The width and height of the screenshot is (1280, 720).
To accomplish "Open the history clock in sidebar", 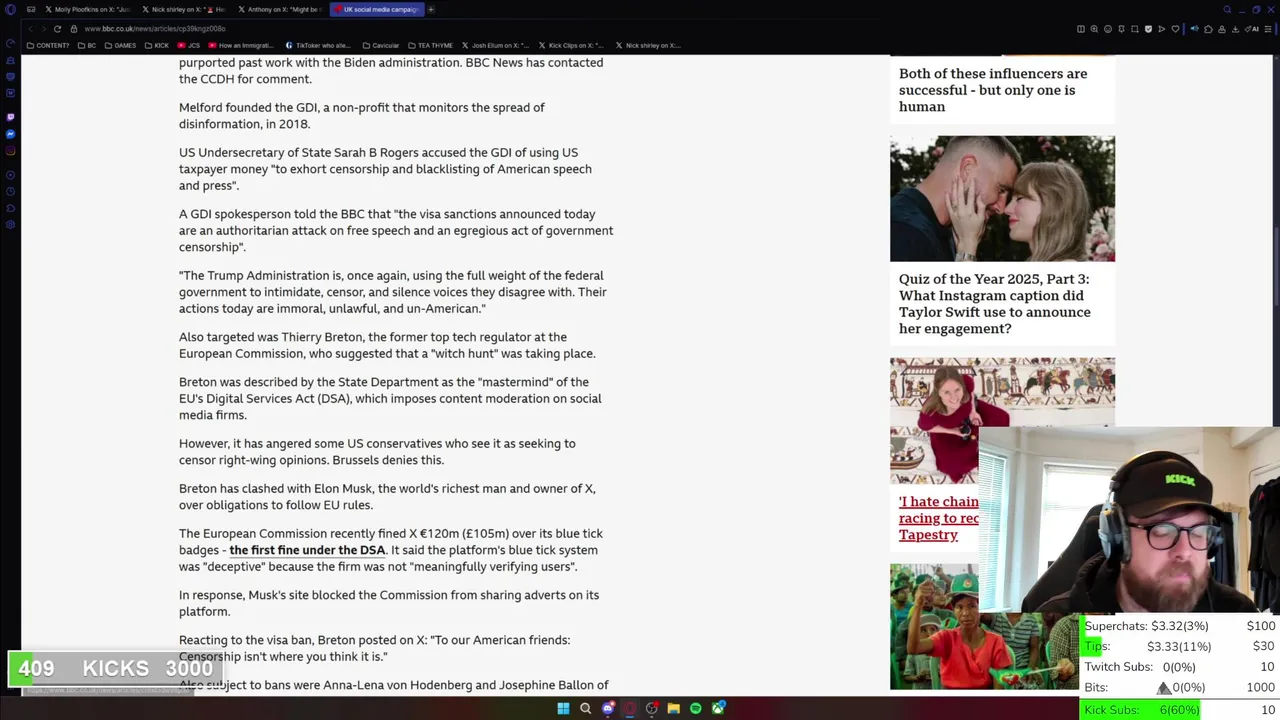I will click(x=11, y=192).
